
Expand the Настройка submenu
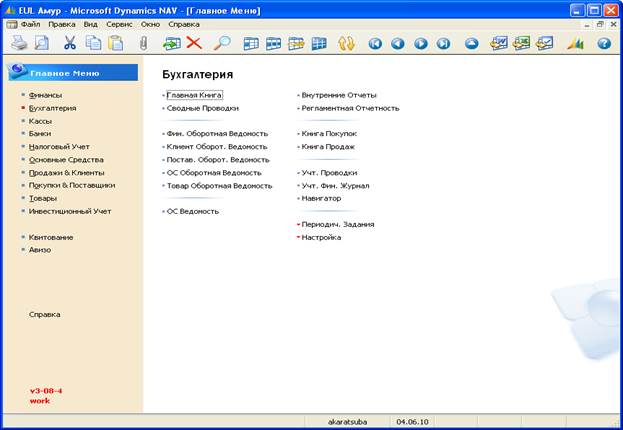[321, 237]
